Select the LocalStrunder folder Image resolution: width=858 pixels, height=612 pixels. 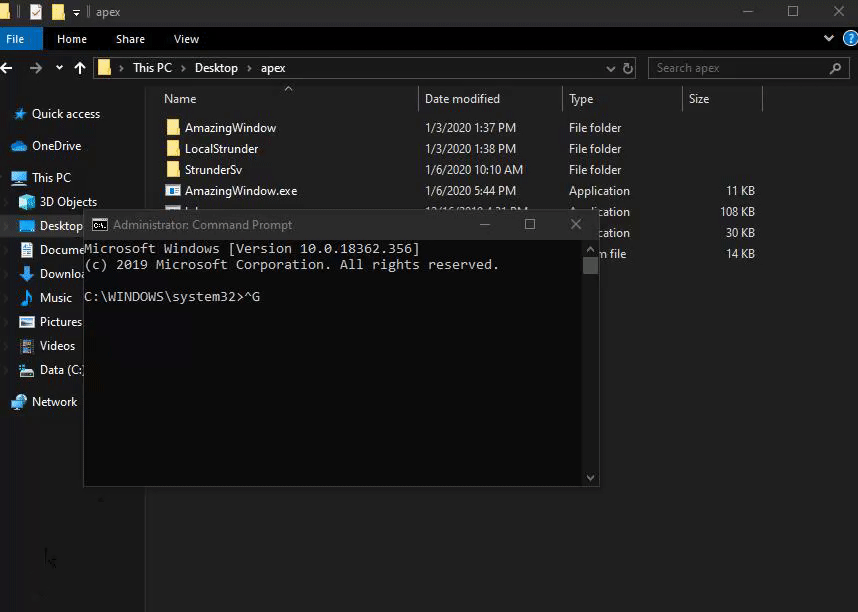coord(221,148)
